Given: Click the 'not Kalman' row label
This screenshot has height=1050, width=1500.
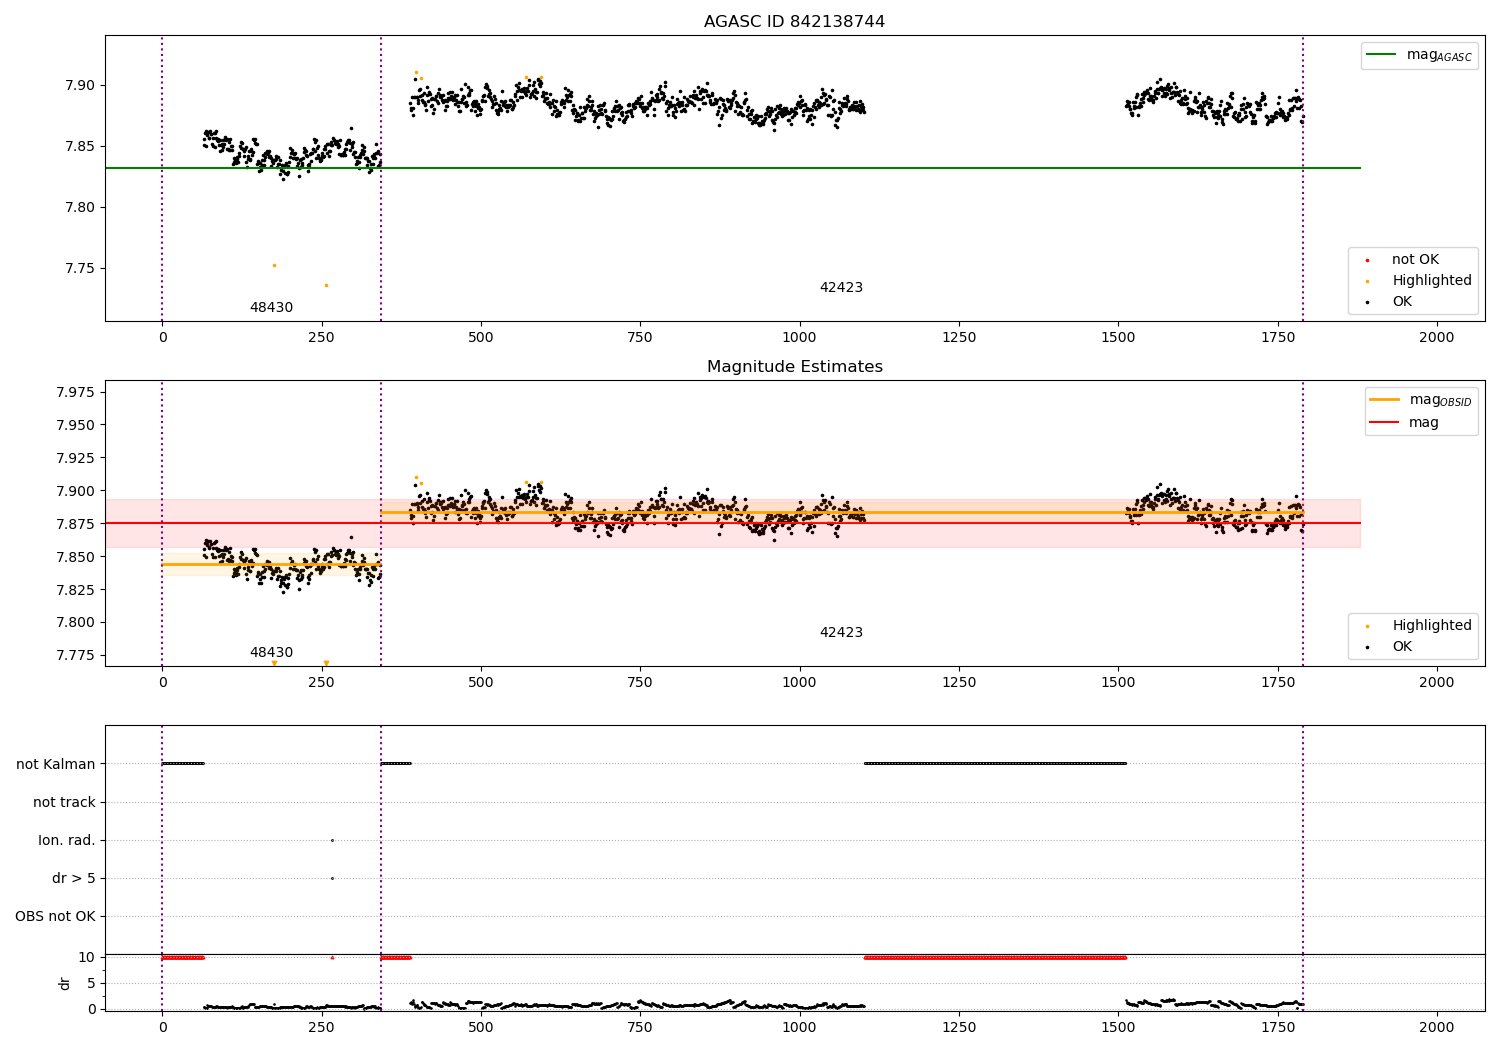Looking at the screenshot, I should [x=56, y=764].
